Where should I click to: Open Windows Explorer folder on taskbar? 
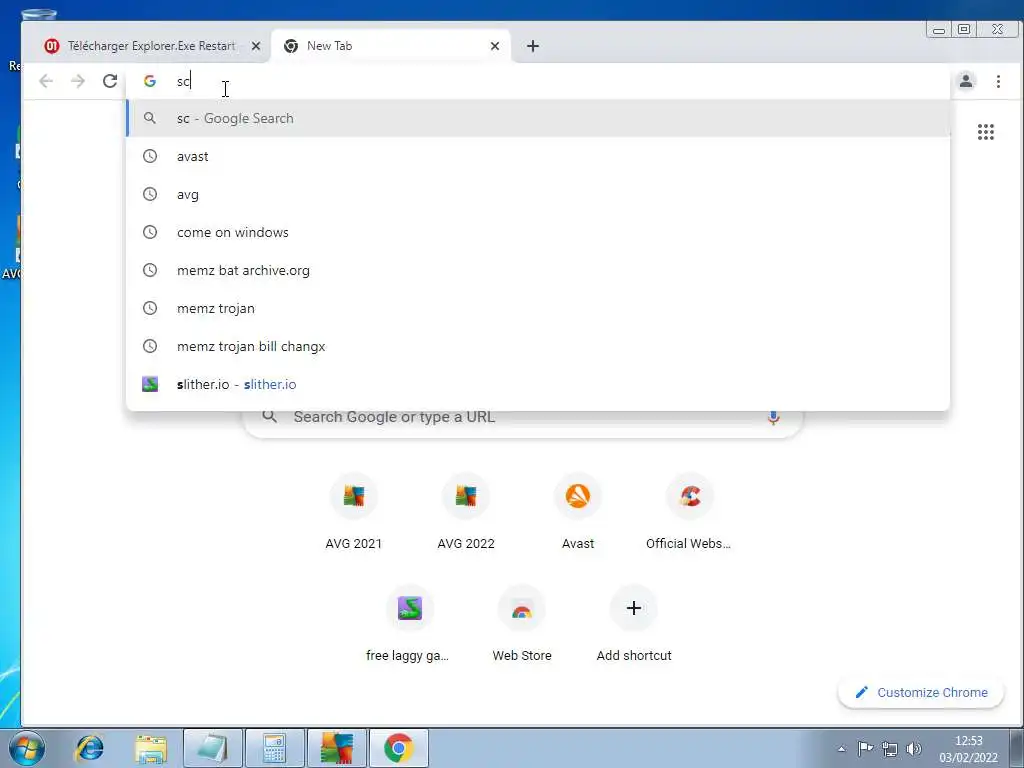pos(151,748)
